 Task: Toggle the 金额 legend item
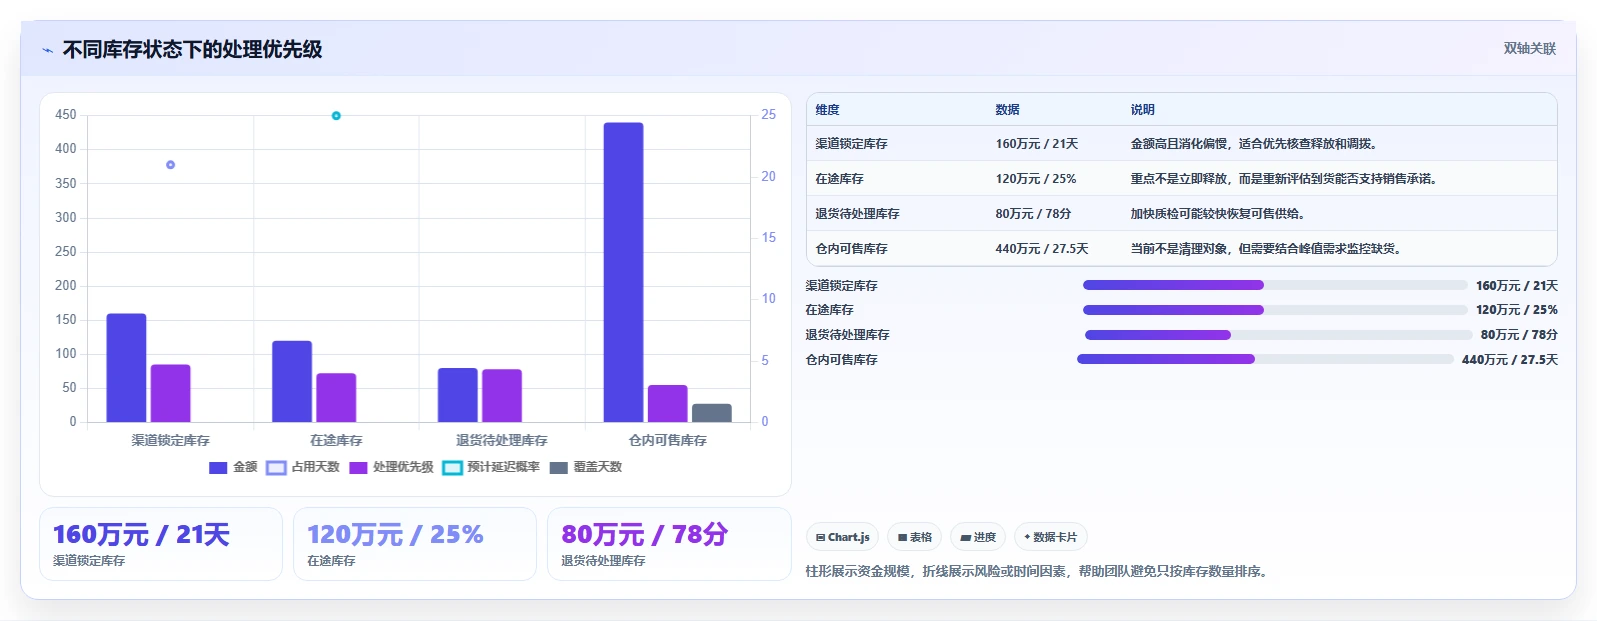click(233, 467)
